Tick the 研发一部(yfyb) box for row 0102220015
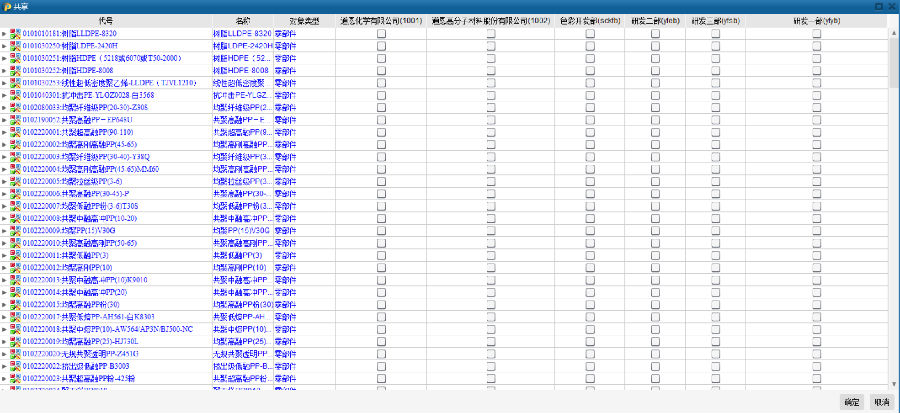Viewport: 900px width, 413px height. pos(817,305)
